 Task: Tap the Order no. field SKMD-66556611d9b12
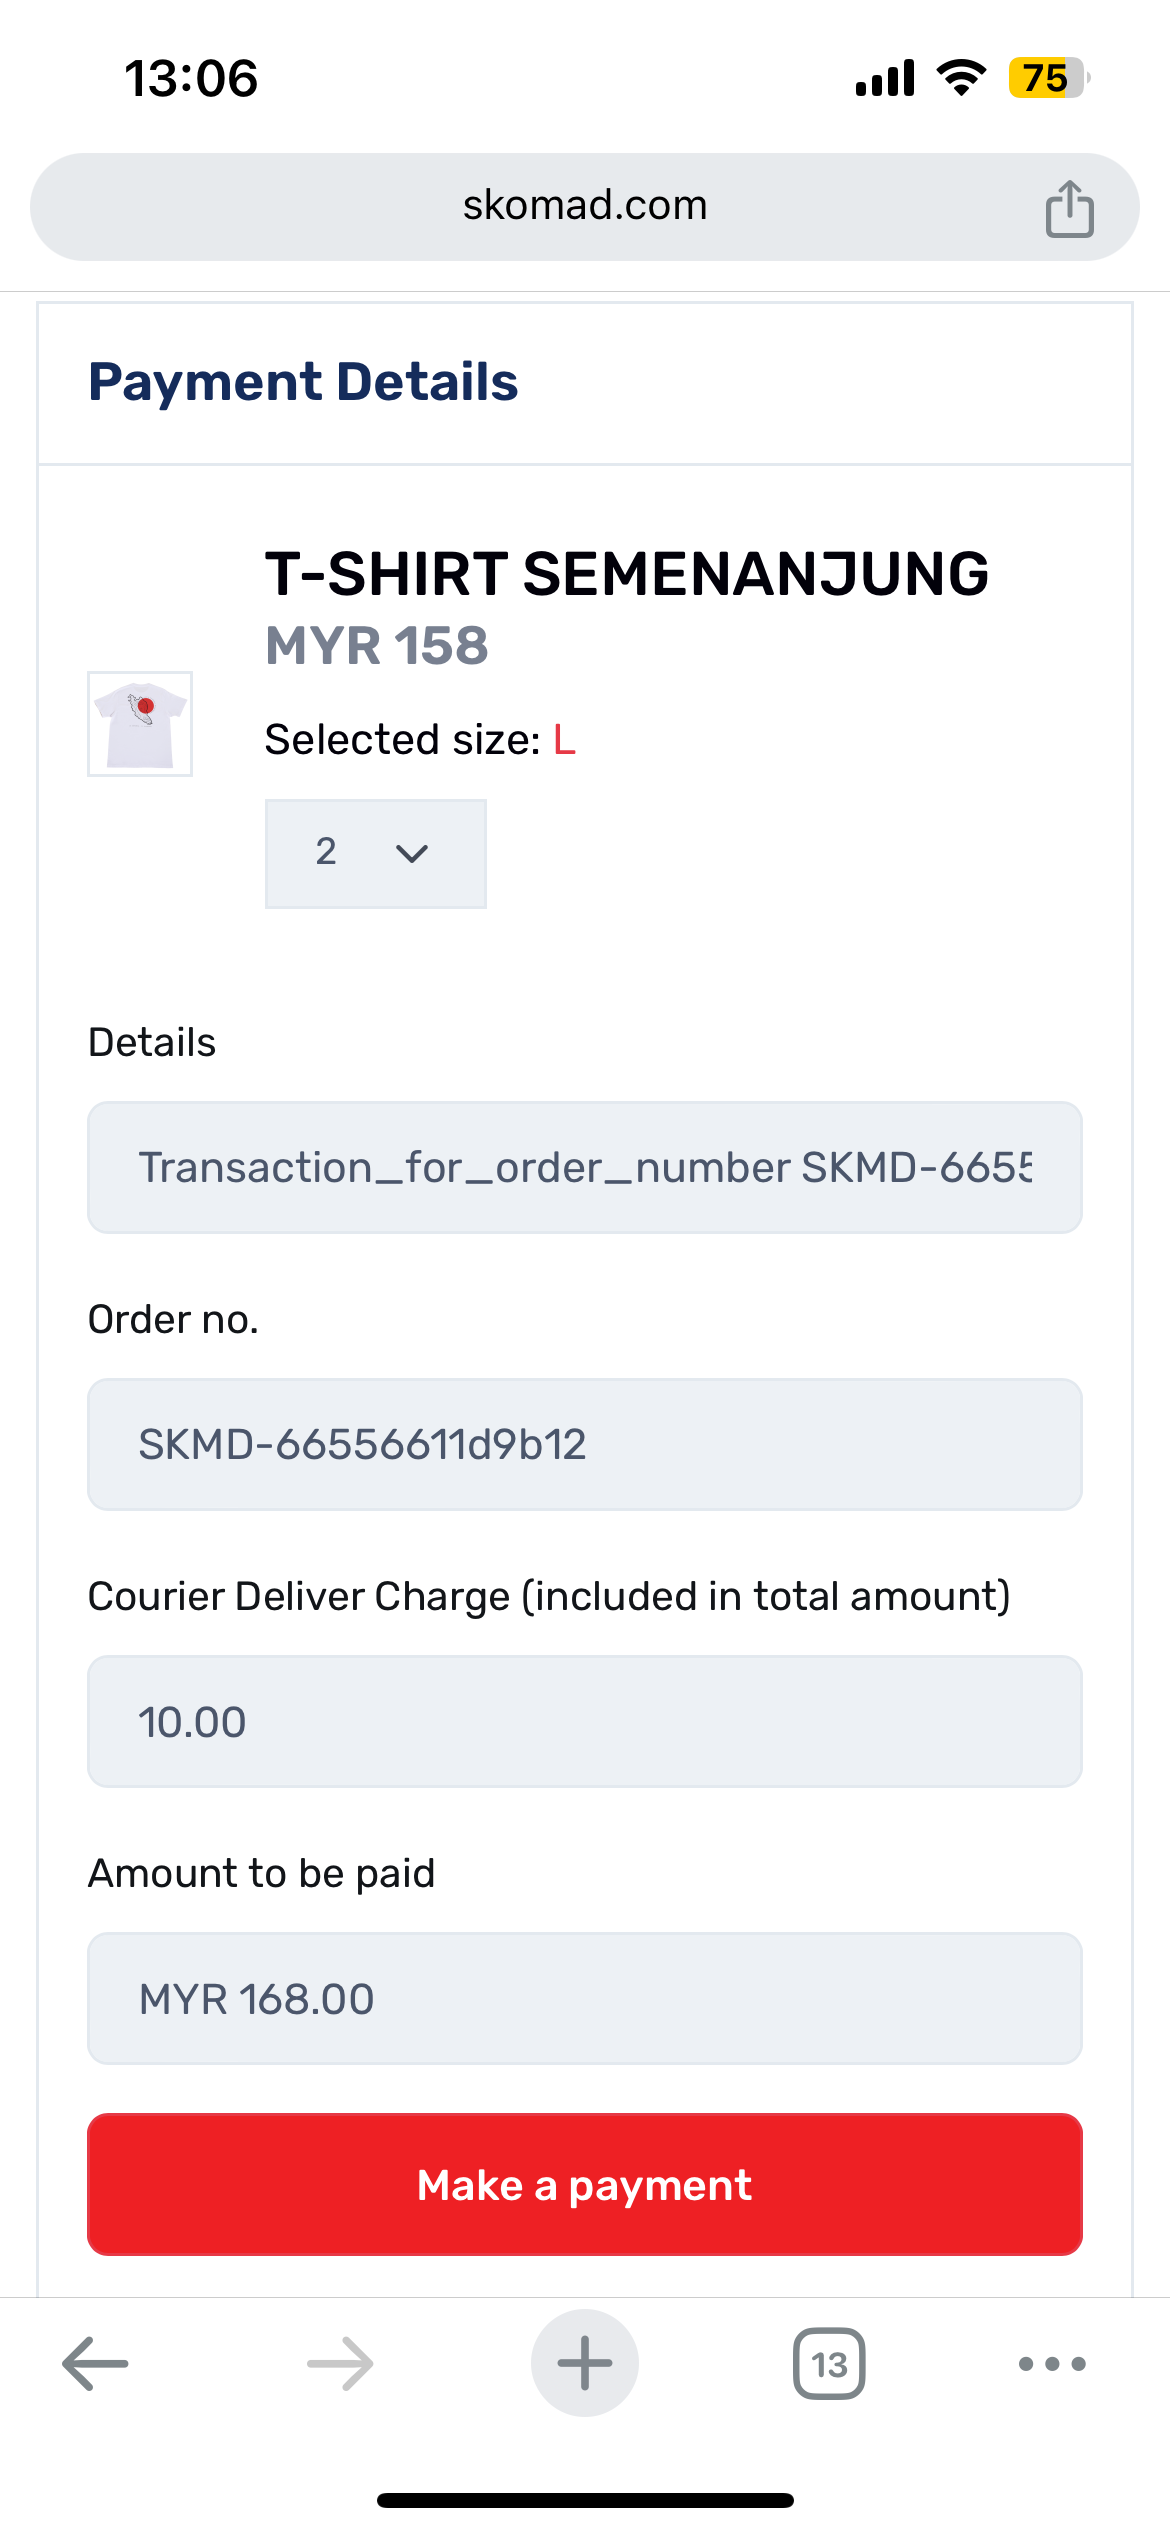(x=585, y=1444)
